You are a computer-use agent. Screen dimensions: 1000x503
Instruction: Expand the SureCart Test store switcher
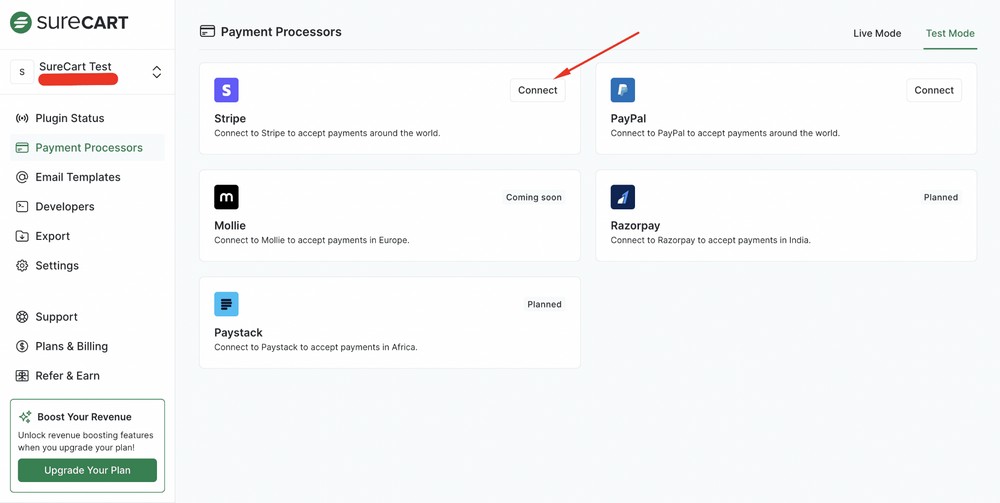point(156,72)
